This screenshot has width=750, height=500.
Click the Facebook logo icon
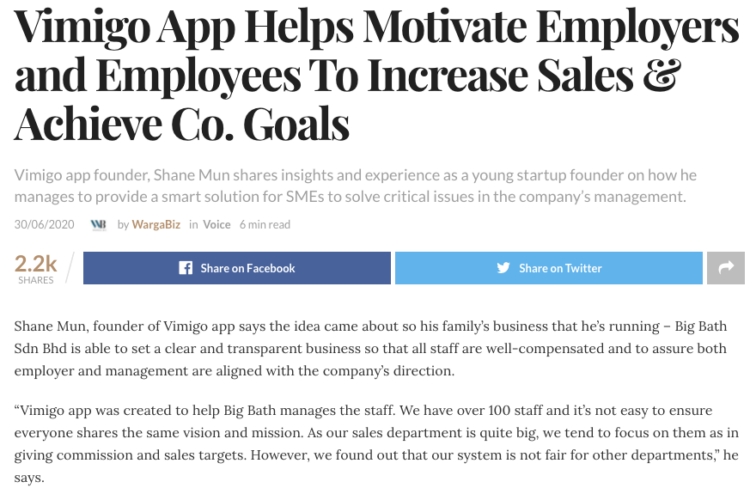tap(186, 268)
